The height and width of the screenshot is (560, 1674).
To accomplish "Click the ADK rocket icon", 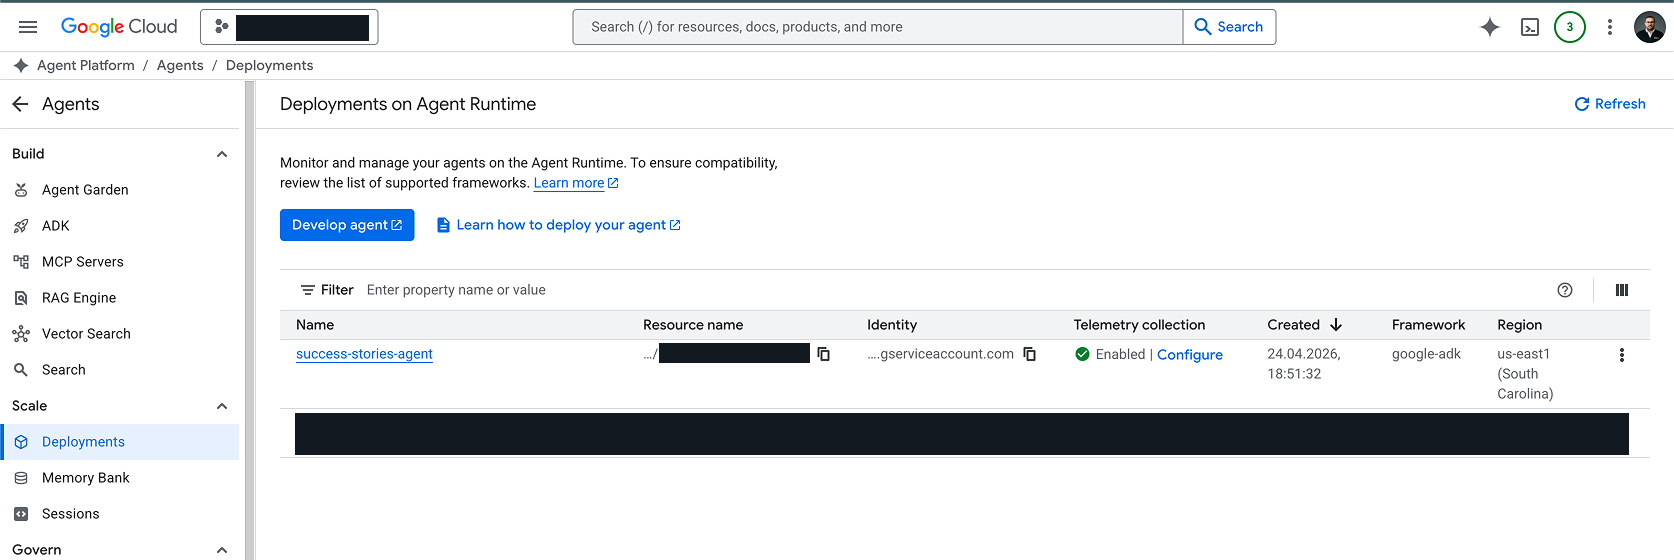I will pyautogui.click(x=21, y=226).
